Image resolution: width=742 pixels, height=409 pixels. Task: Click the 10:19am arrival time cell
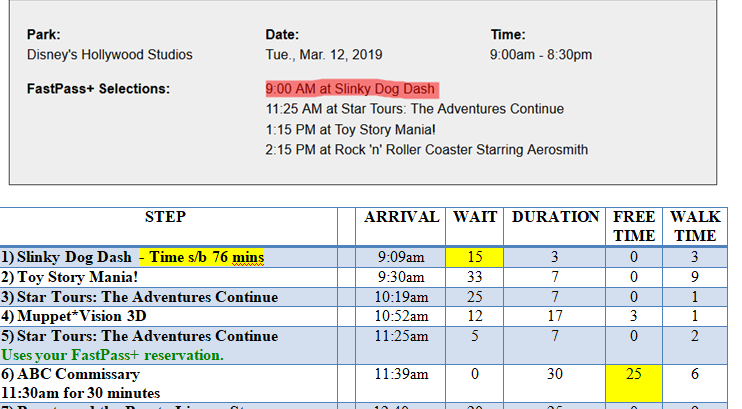[x=401, y=297]
